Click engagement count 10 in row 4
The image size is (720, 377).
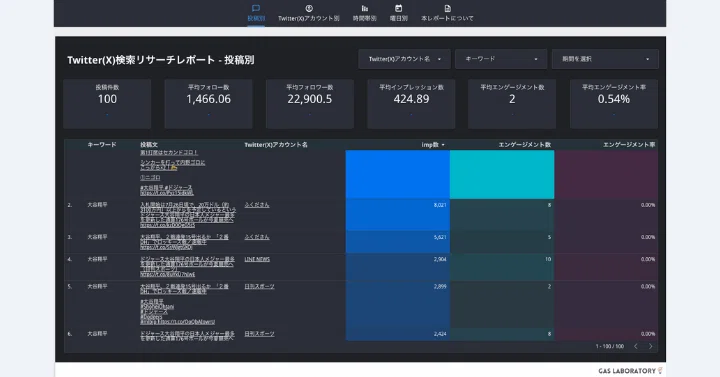[x=548, y=259]
